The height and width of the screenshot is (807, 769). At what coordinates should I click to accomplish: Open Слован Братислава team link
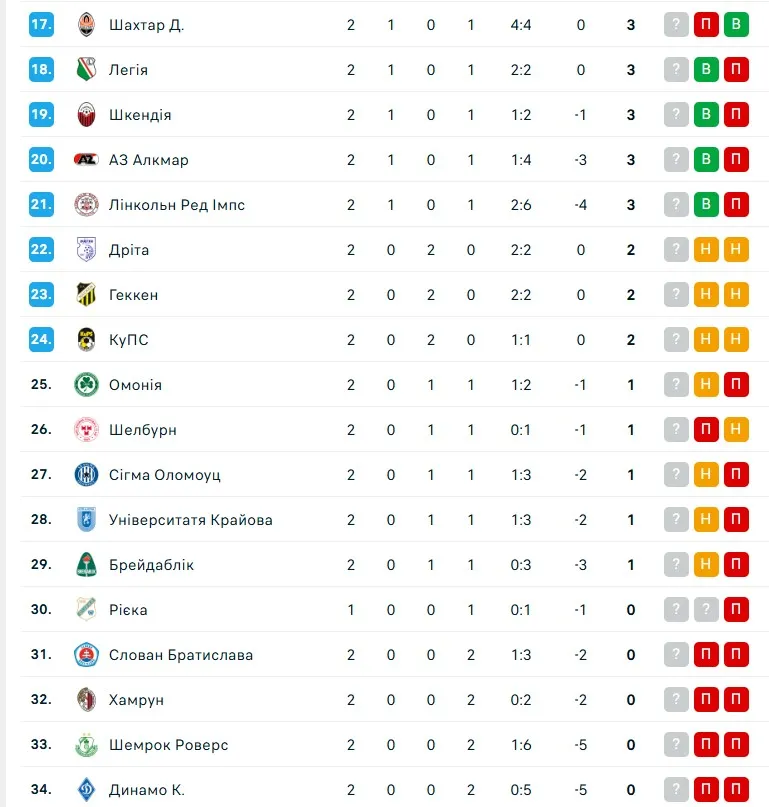(180, 655)
